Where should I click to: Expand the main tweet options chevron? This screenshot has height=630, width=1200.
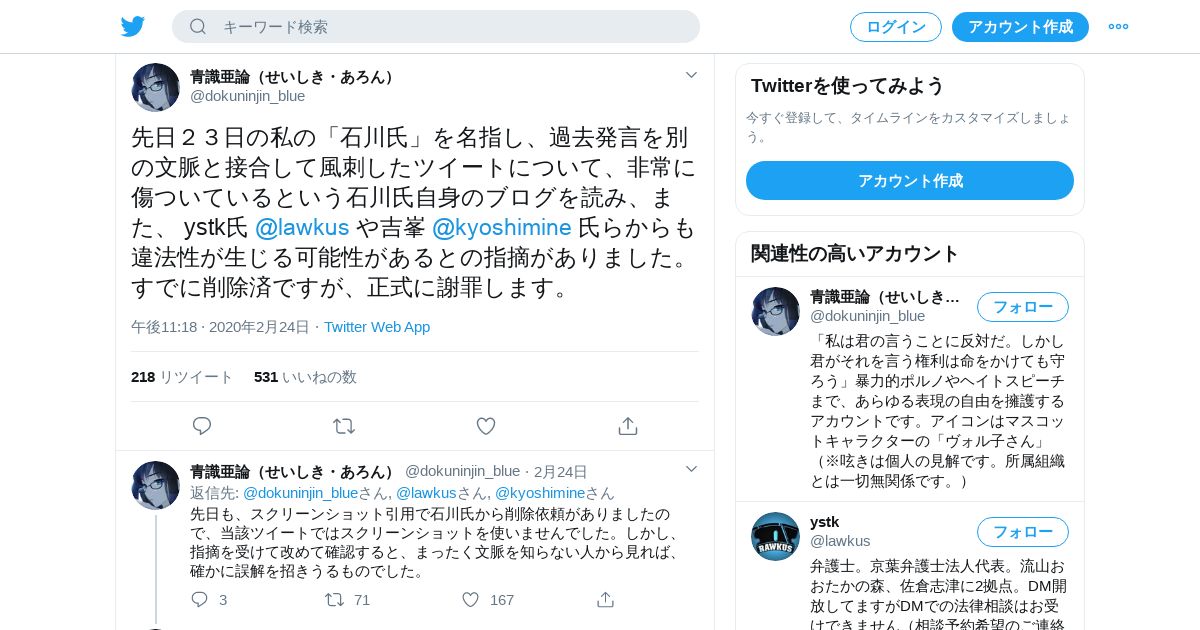click(x=691, y=75)
